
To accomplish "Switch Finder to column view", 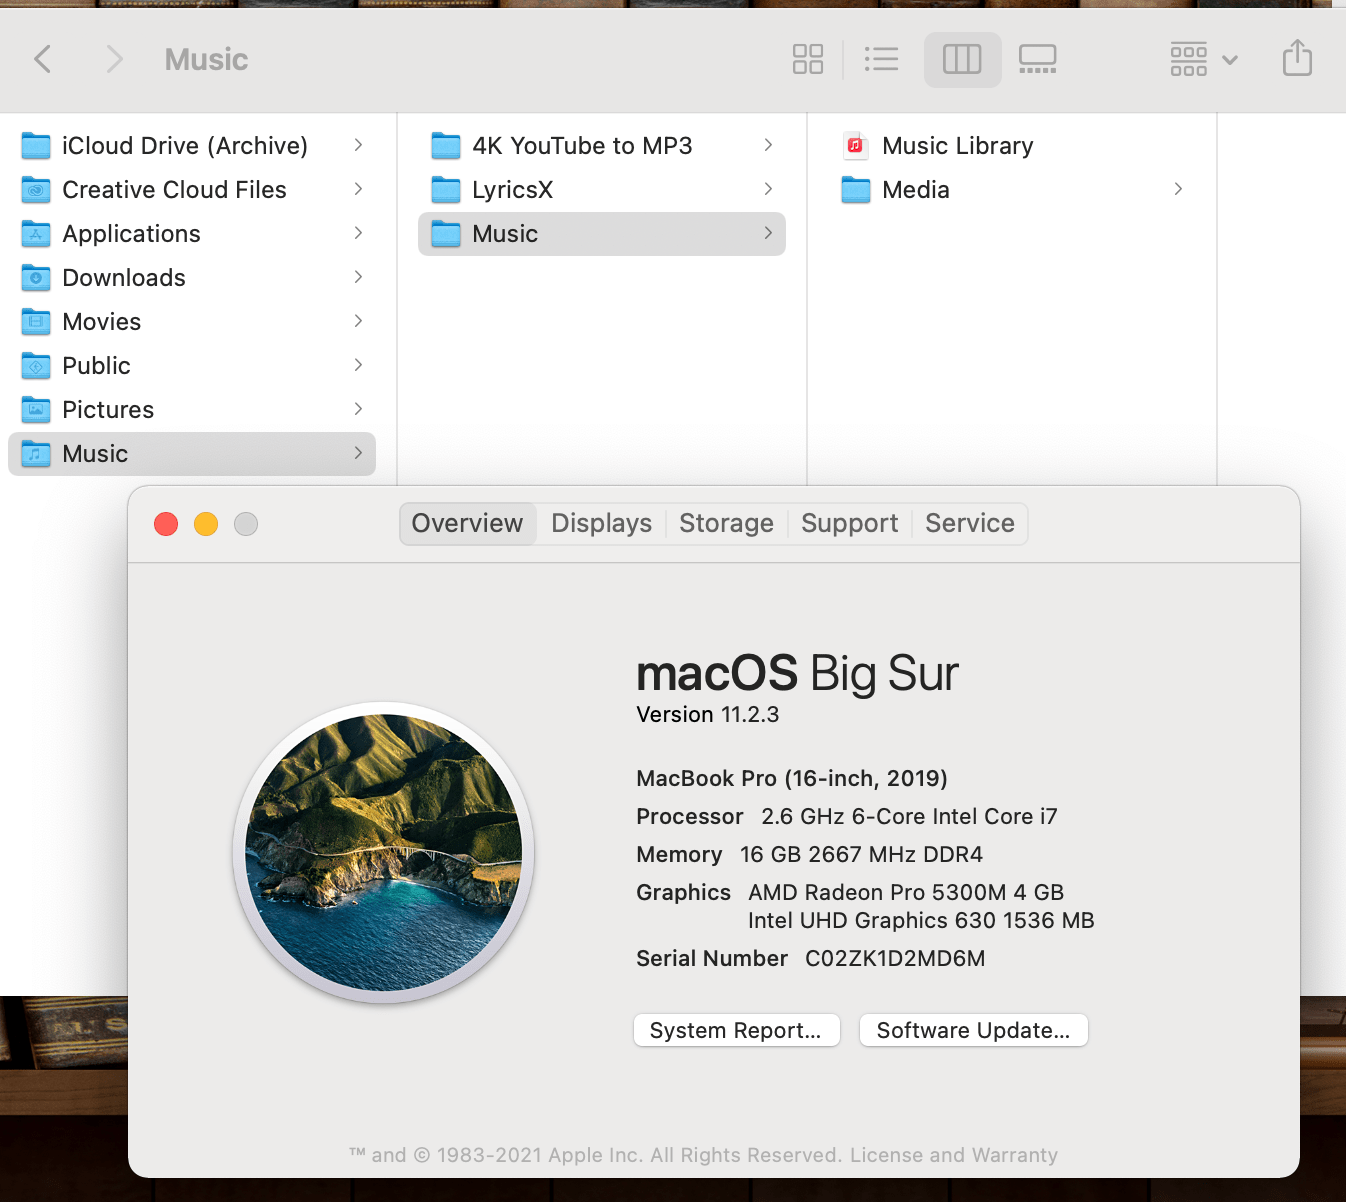I will click(962, 59).
